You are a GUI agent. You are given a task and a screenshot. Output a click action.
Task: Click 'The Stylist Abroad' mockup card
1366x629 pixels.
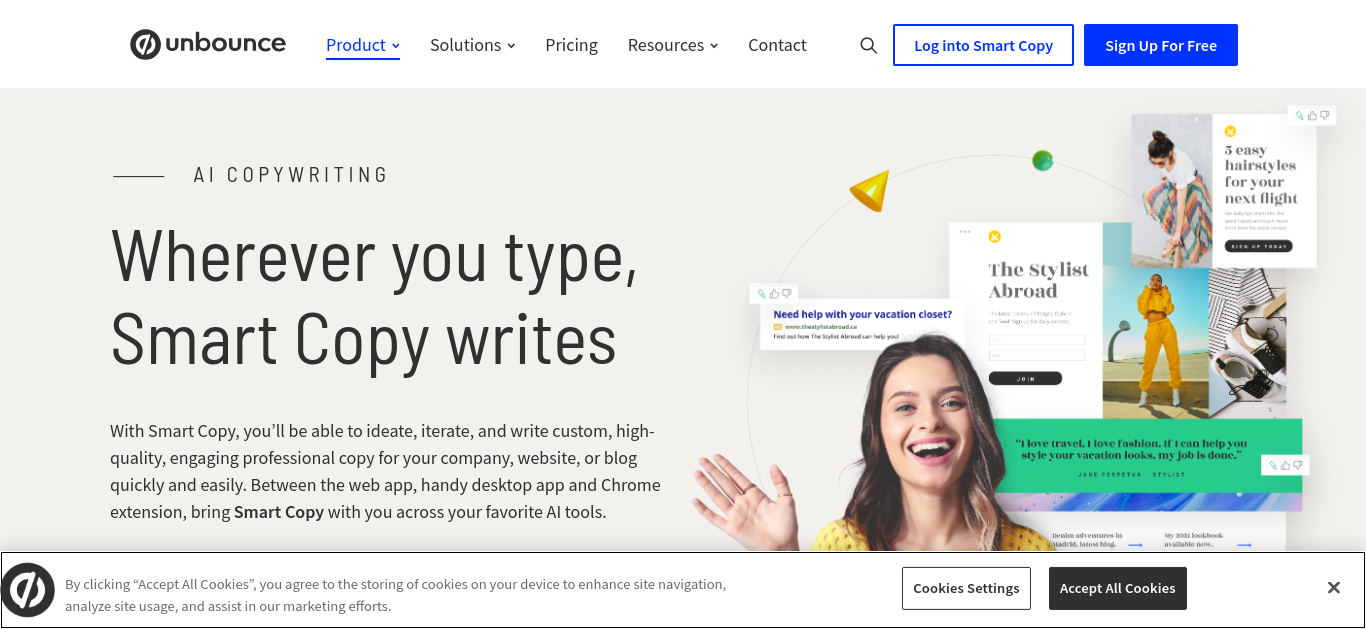point(1025,320)
